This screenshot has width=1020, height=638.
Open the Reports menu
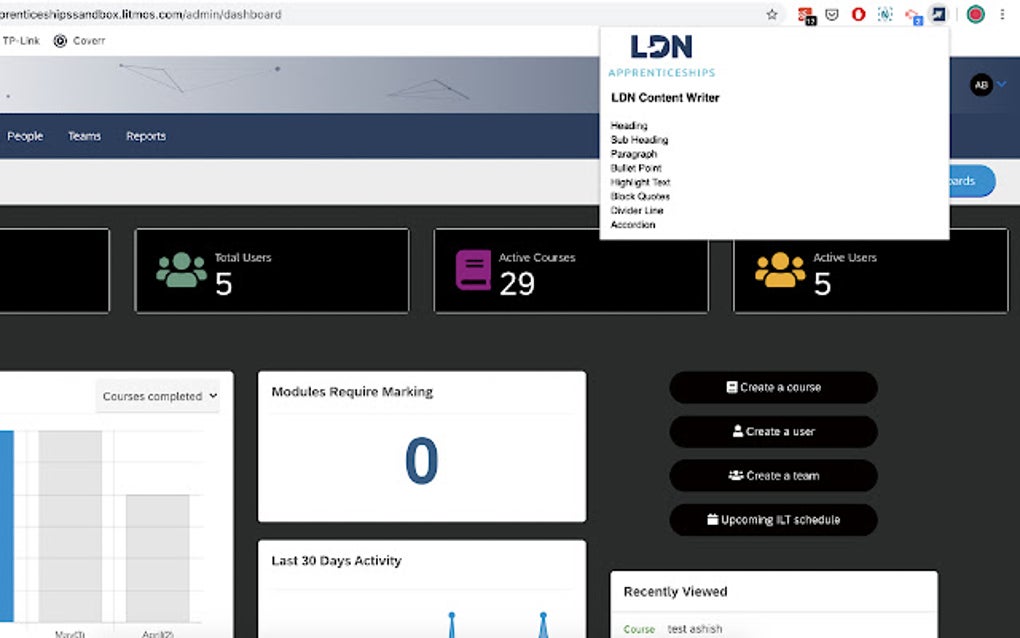click(x=145, y=135)
